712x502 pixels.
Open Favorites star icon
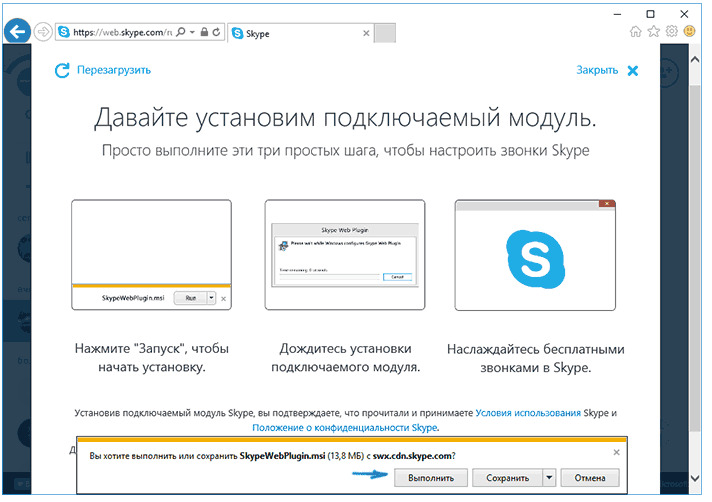[654, 31]
